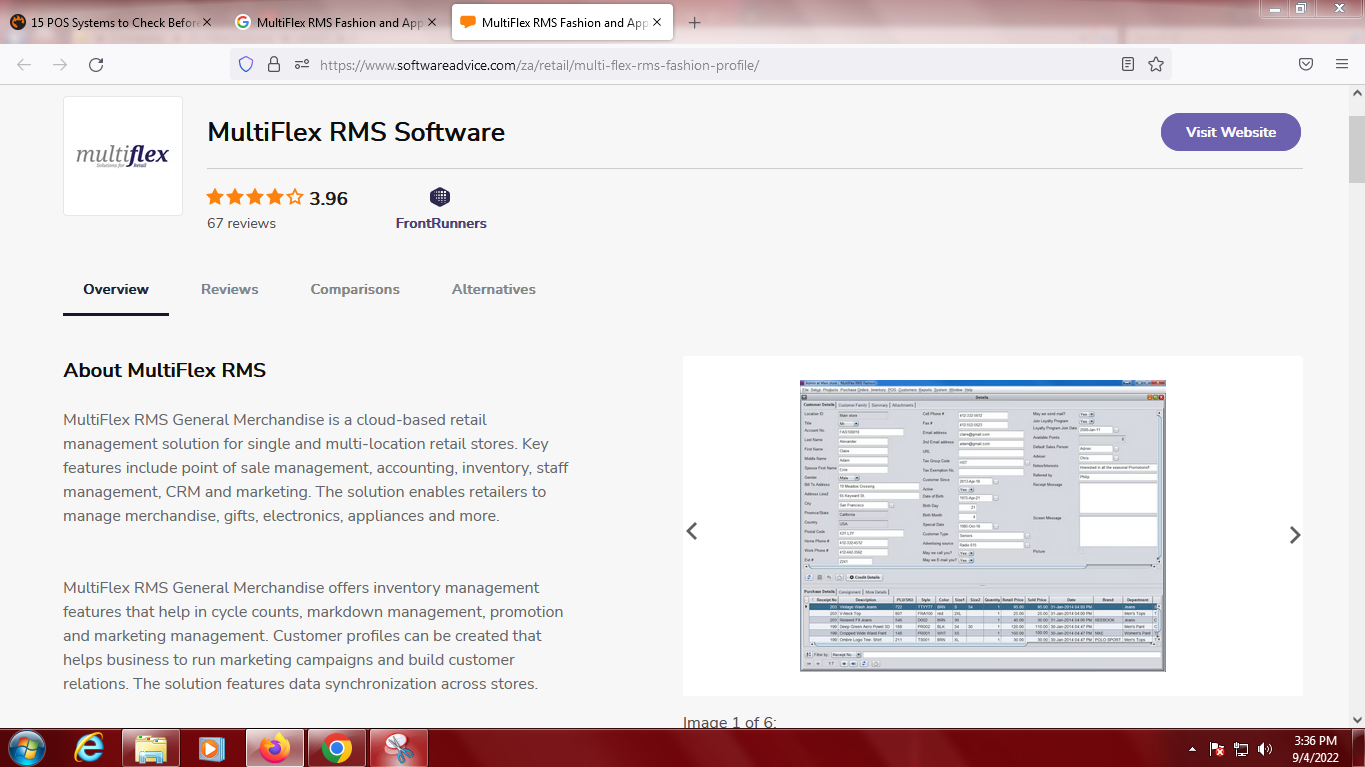Show hidden system tray icons
Screen dimensions: 1365x767
[1193, 749]
